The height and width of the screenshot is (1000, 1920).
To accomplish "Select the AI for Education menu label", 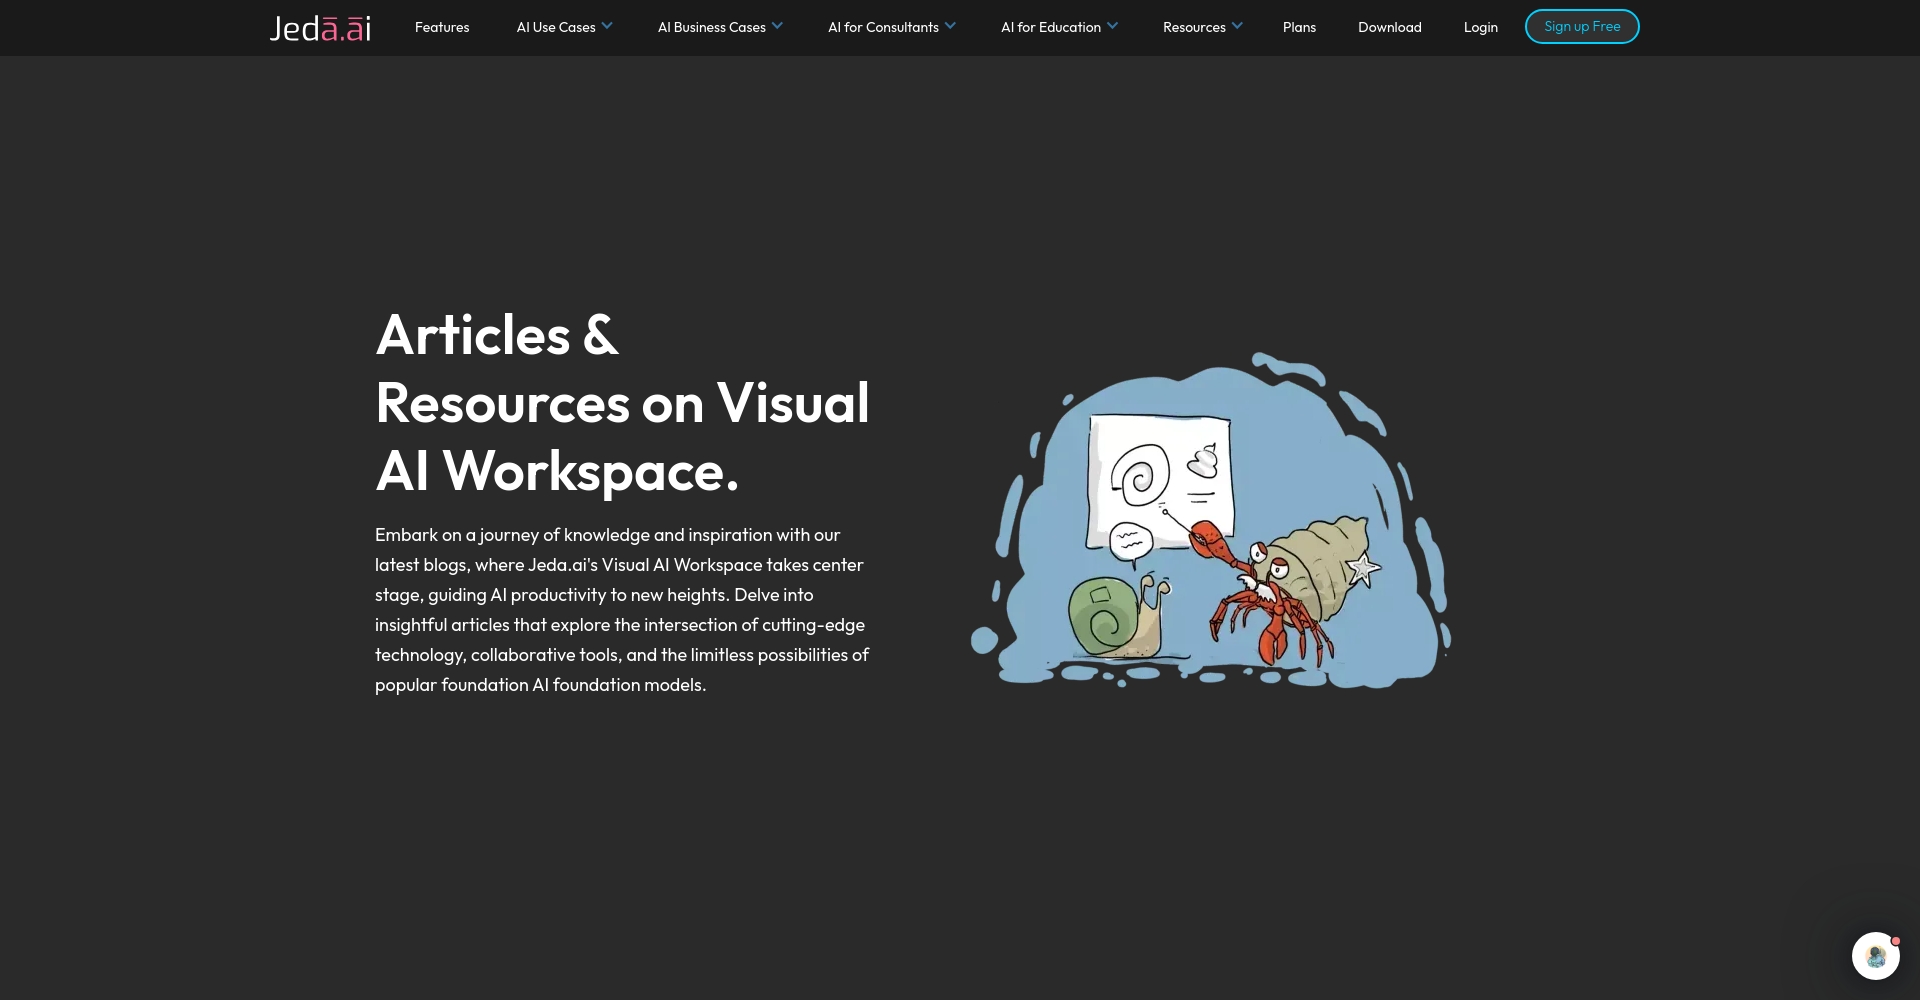I will [x=1050, y=27].
